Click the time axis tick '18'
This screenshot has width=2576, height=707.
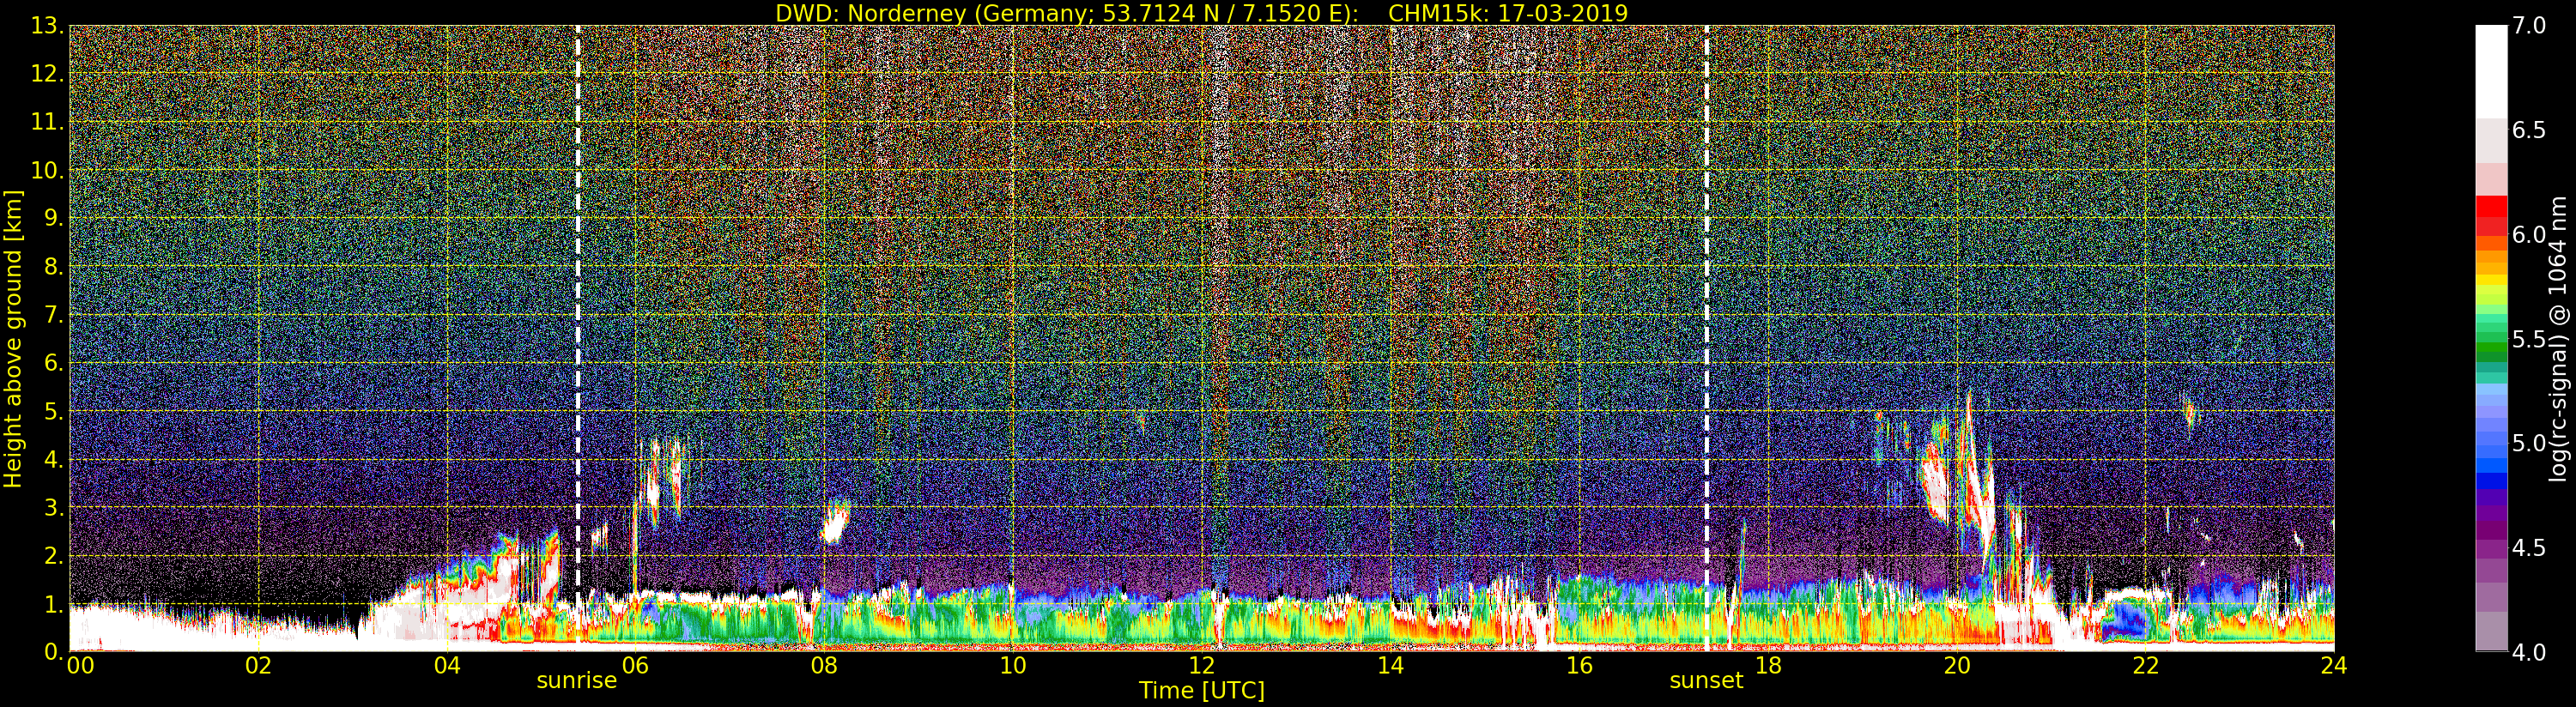point(1768,666)
